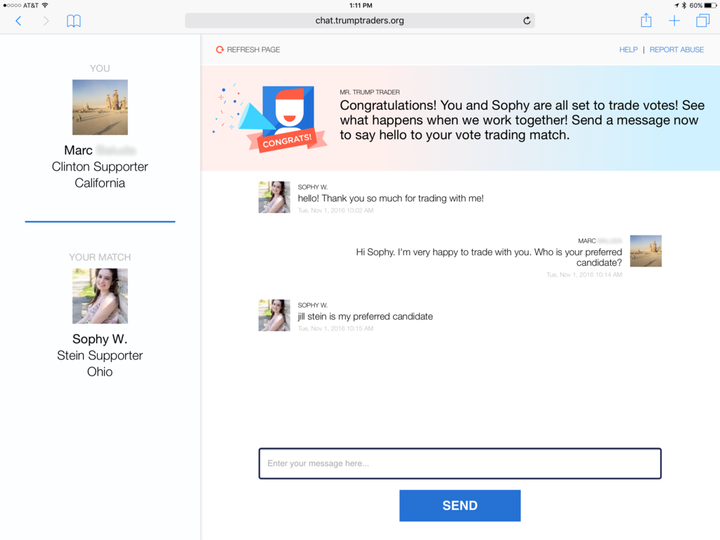
Task: Open the Safari share sheet icon
Action: [646, 20]
